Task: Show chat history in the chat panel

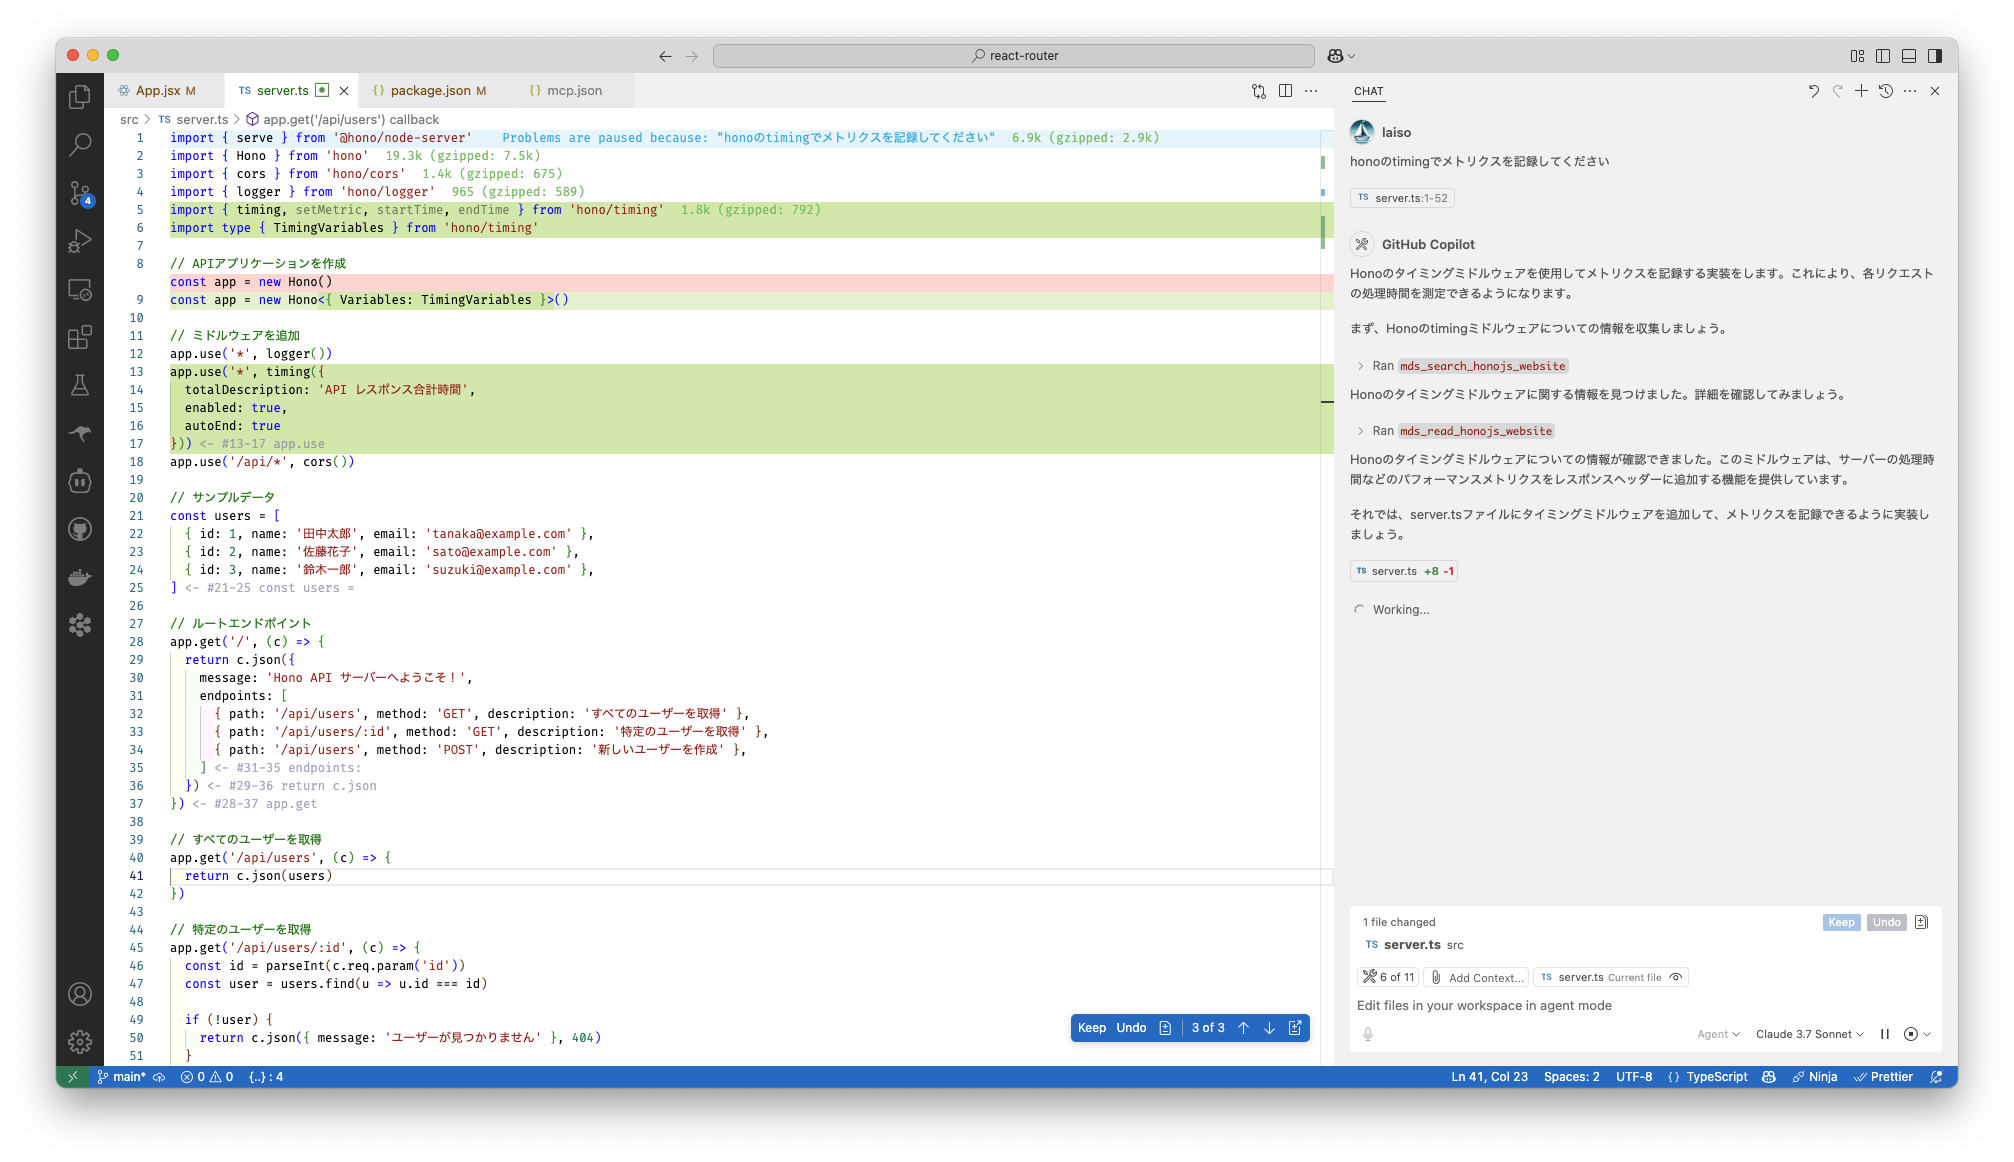Action: 1886,91
